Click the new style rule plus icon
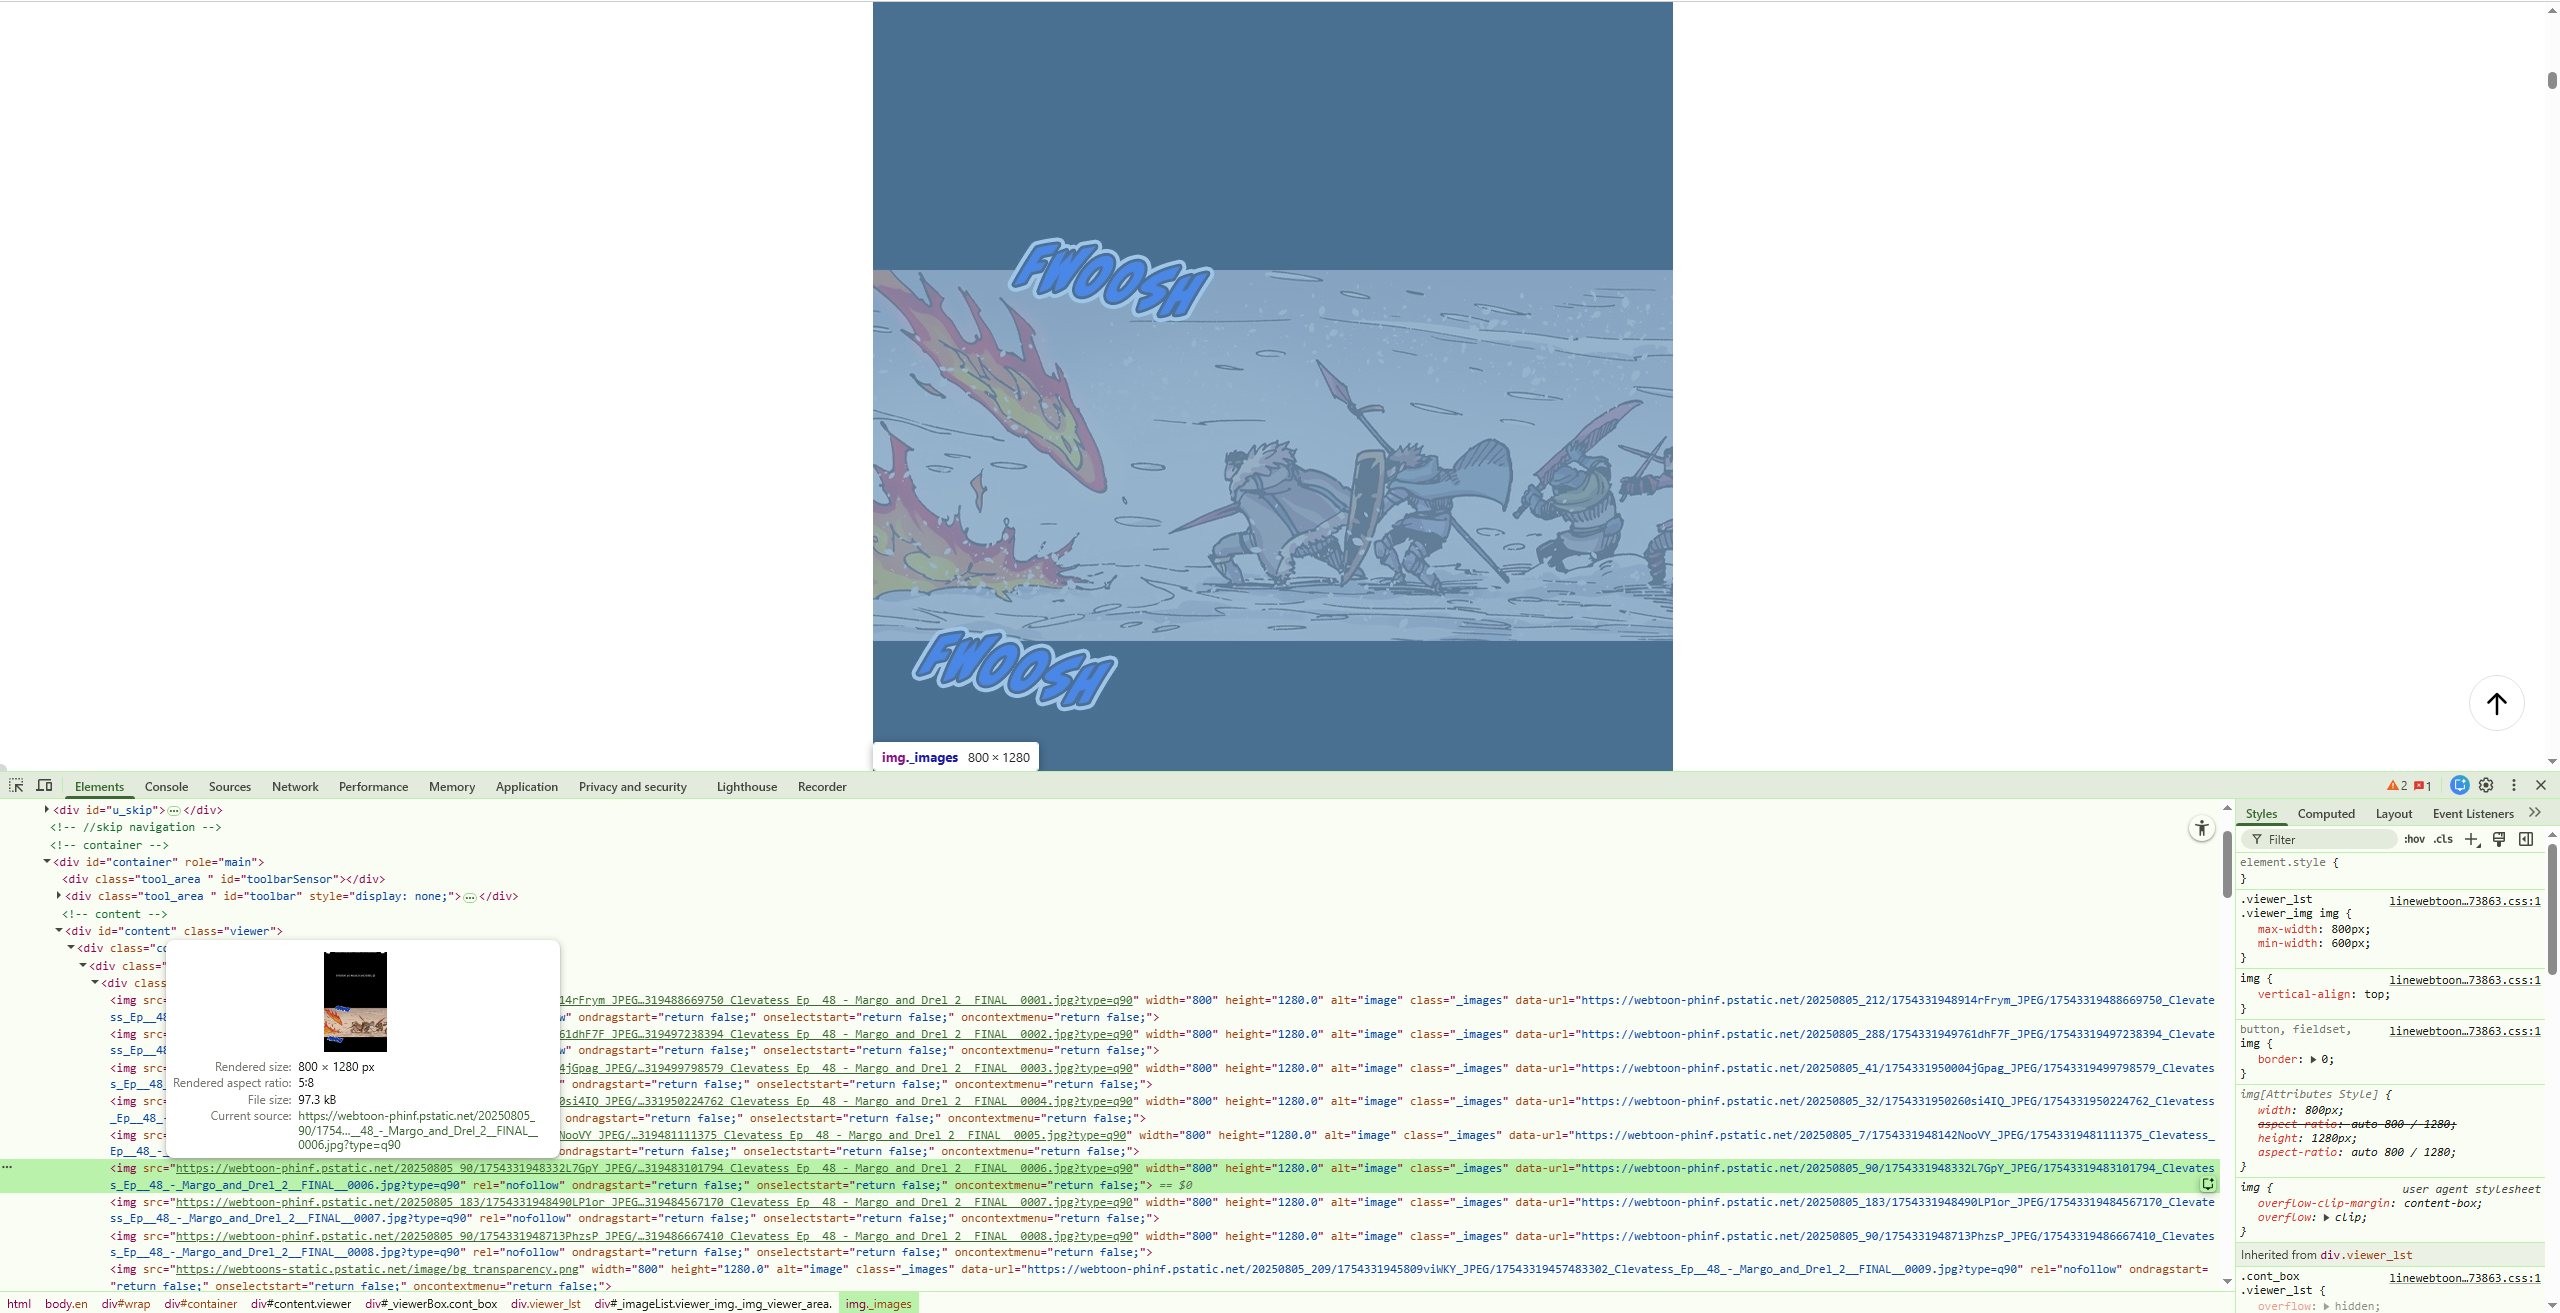The width and height of the screenshot is (2560, 1313). [x=2471, y=839]
